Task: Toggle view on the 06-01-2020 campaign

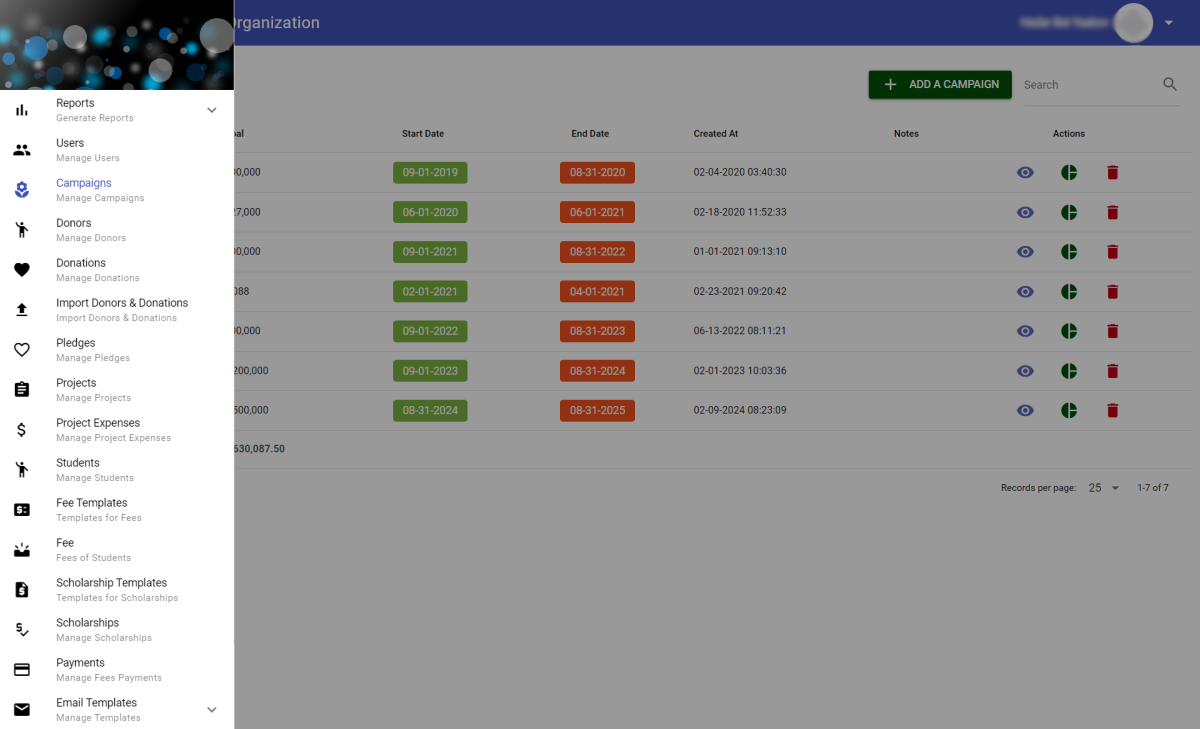Action: click(1025, 212)
